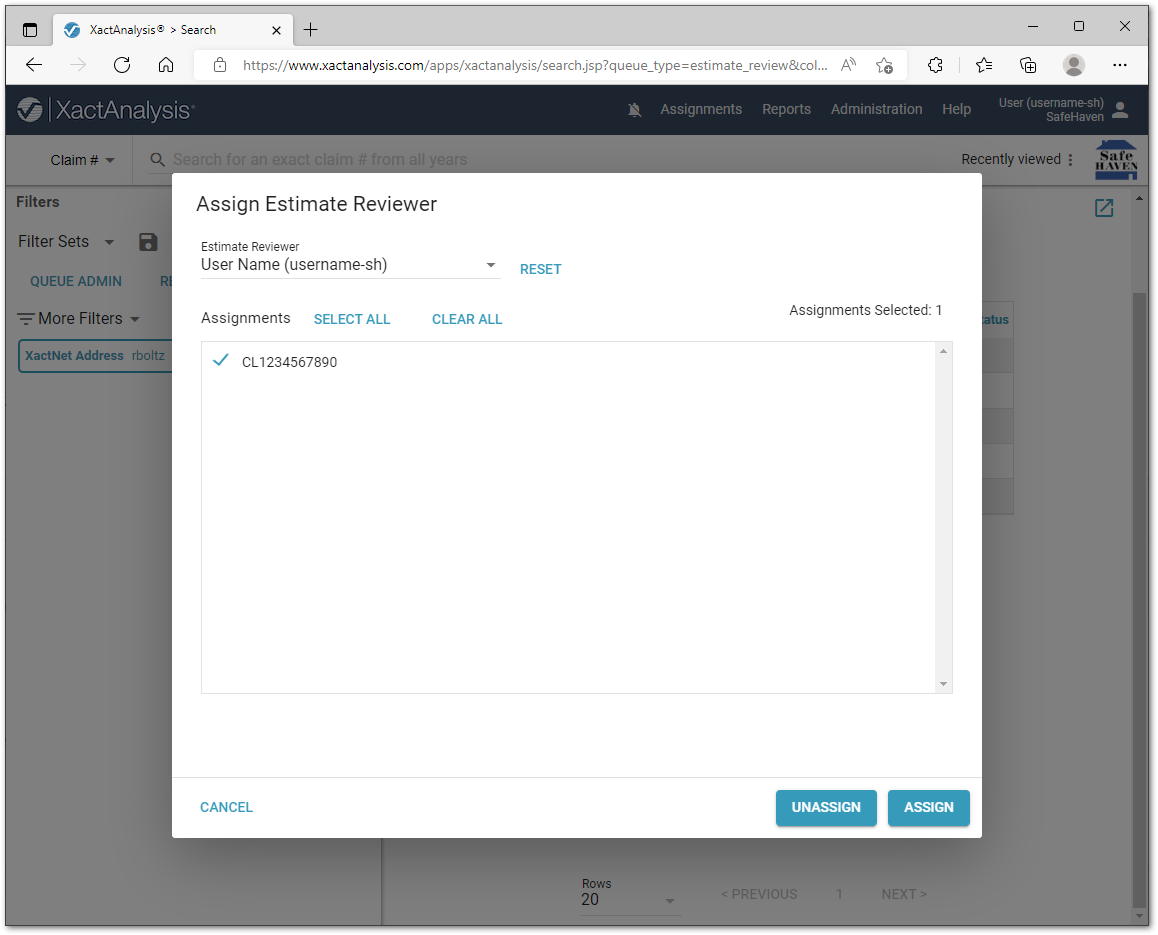Click the XactNet Address rboltz filter chip
This screenshot has width=1158, height=935.
(x=95, y=356)
